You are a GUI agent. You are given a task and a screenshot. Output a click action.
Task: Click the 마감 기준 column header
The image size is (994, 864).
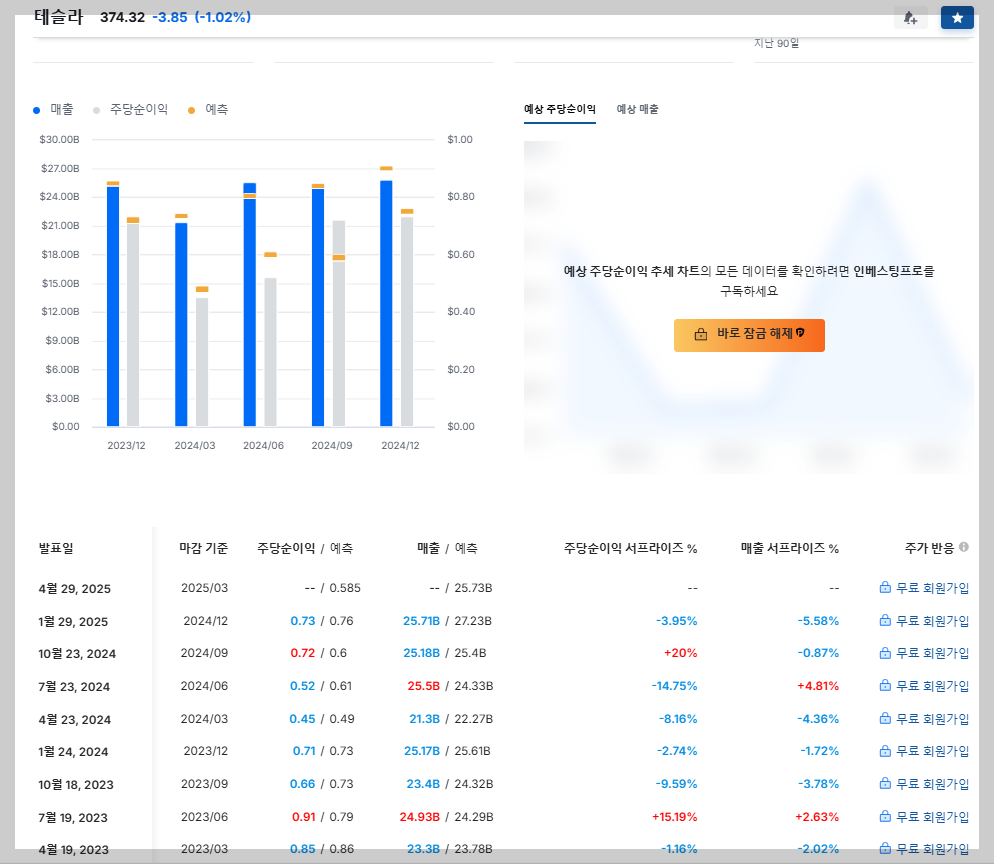point(203,548)
